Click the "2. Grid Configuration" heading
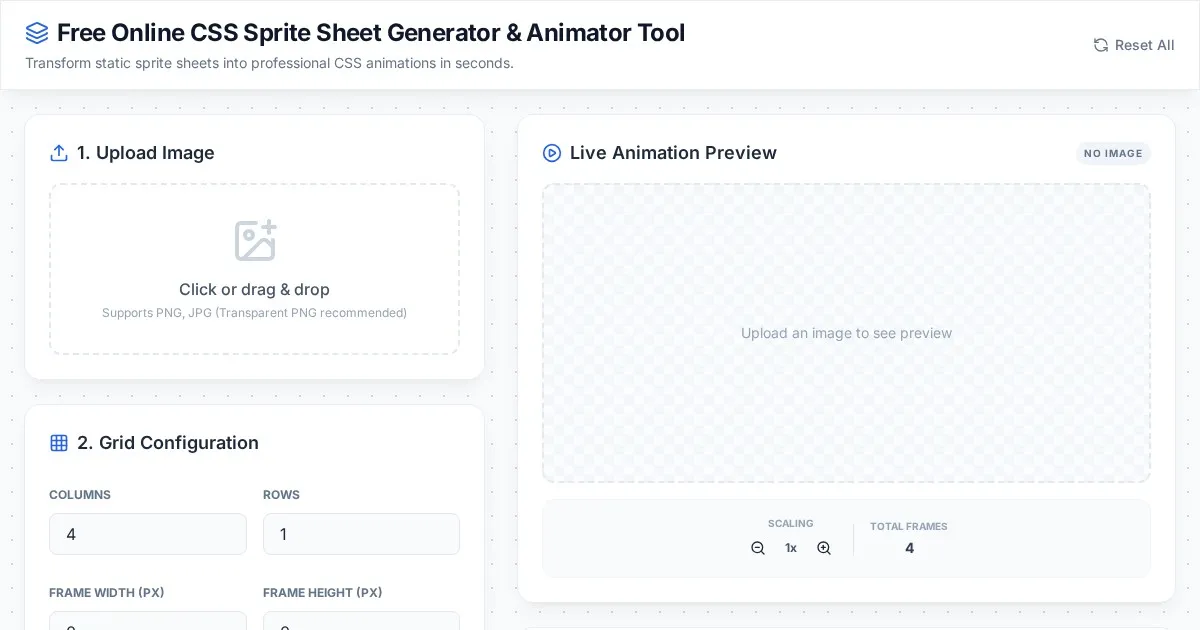Screen dimensions: 1200x630 168,443
